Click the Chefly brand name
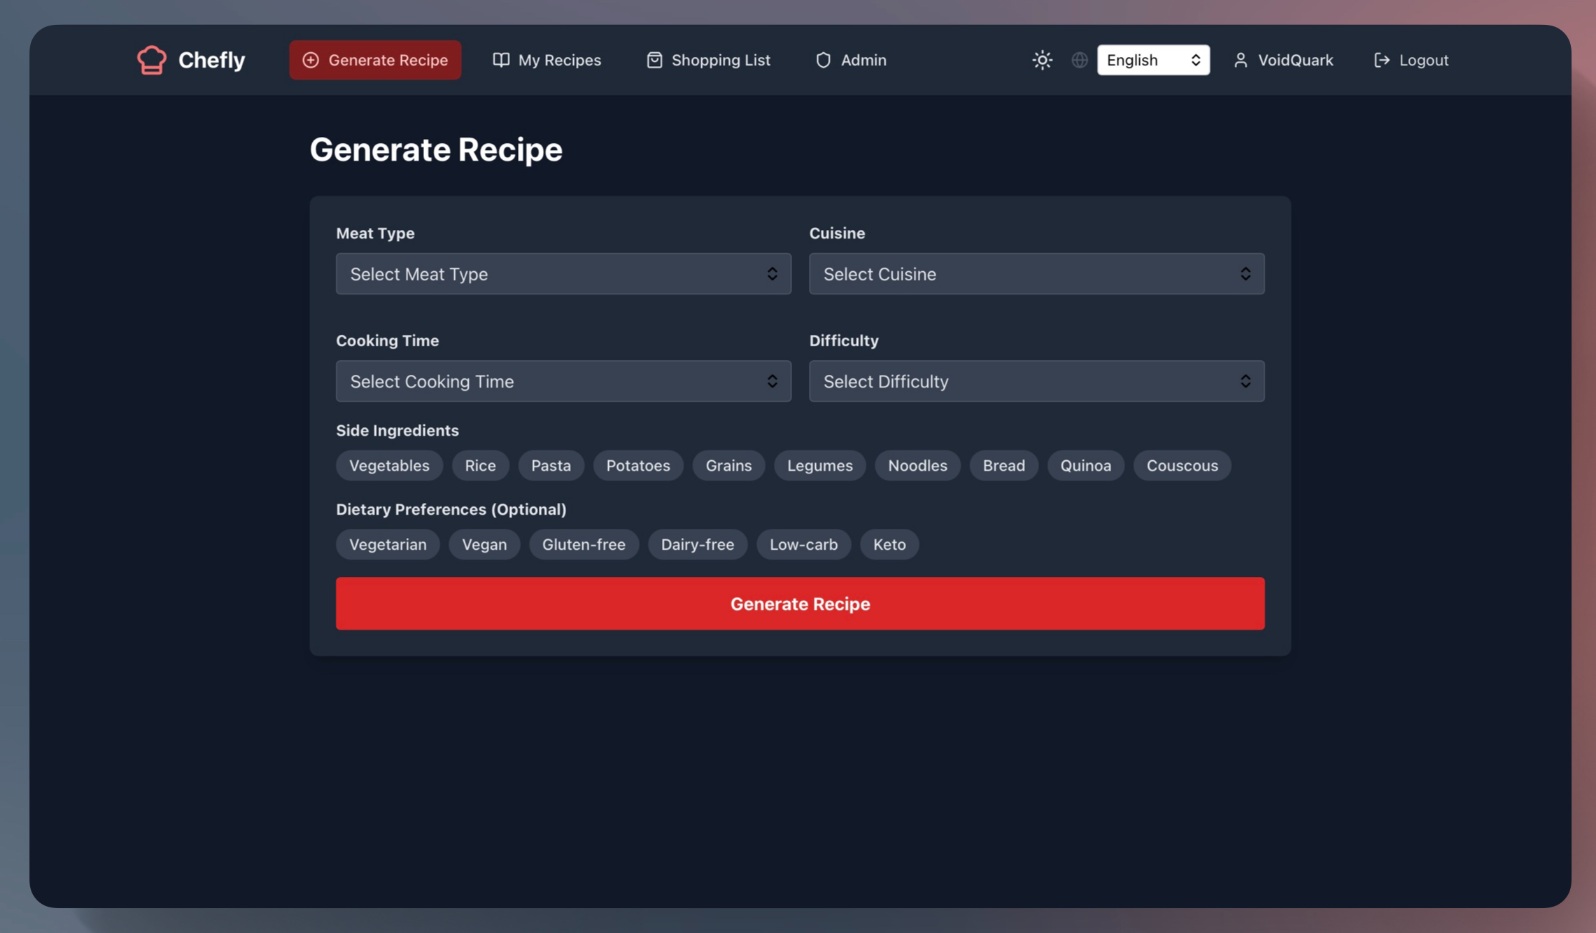 (x=211, y=60)
